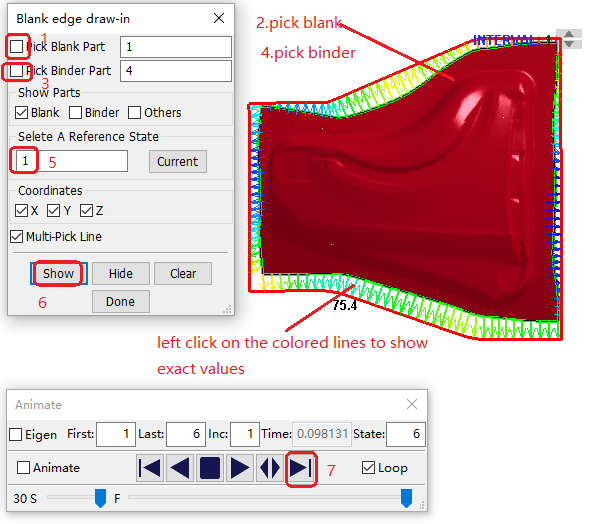Viewport: 589px width, 524px height.
Task: Check the Others show-parts box
Action: (x=134, y=112)
